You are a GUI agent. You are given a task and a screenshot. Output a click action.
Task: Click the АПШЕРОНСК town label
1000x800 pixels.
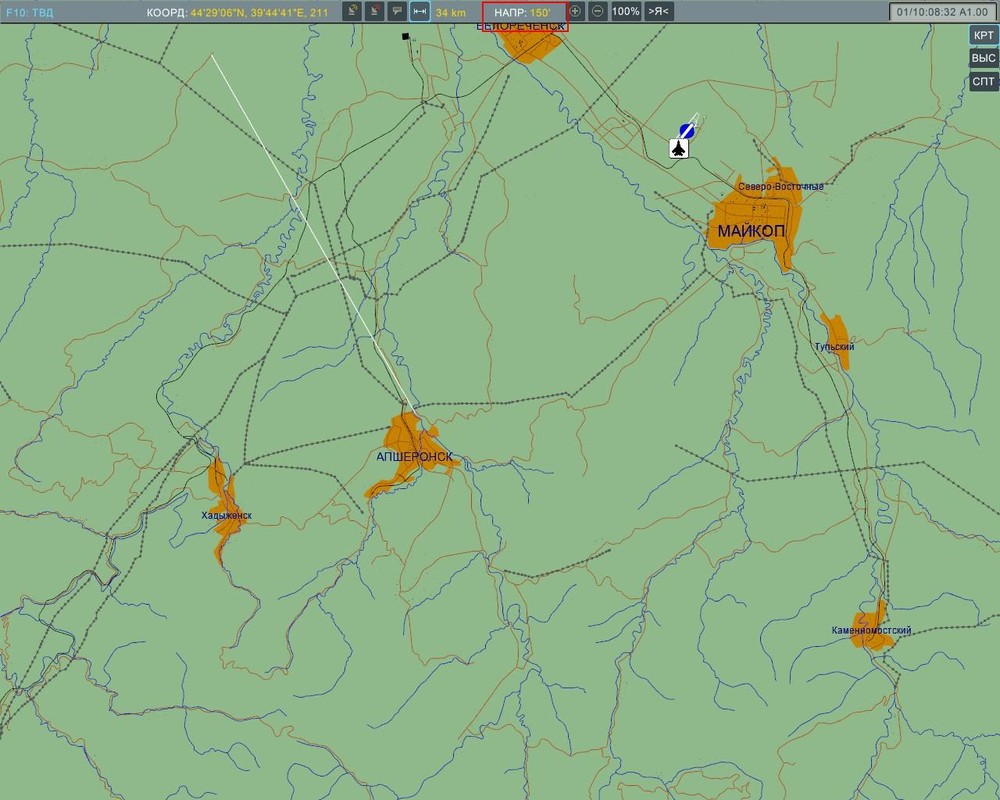point(415,457)
